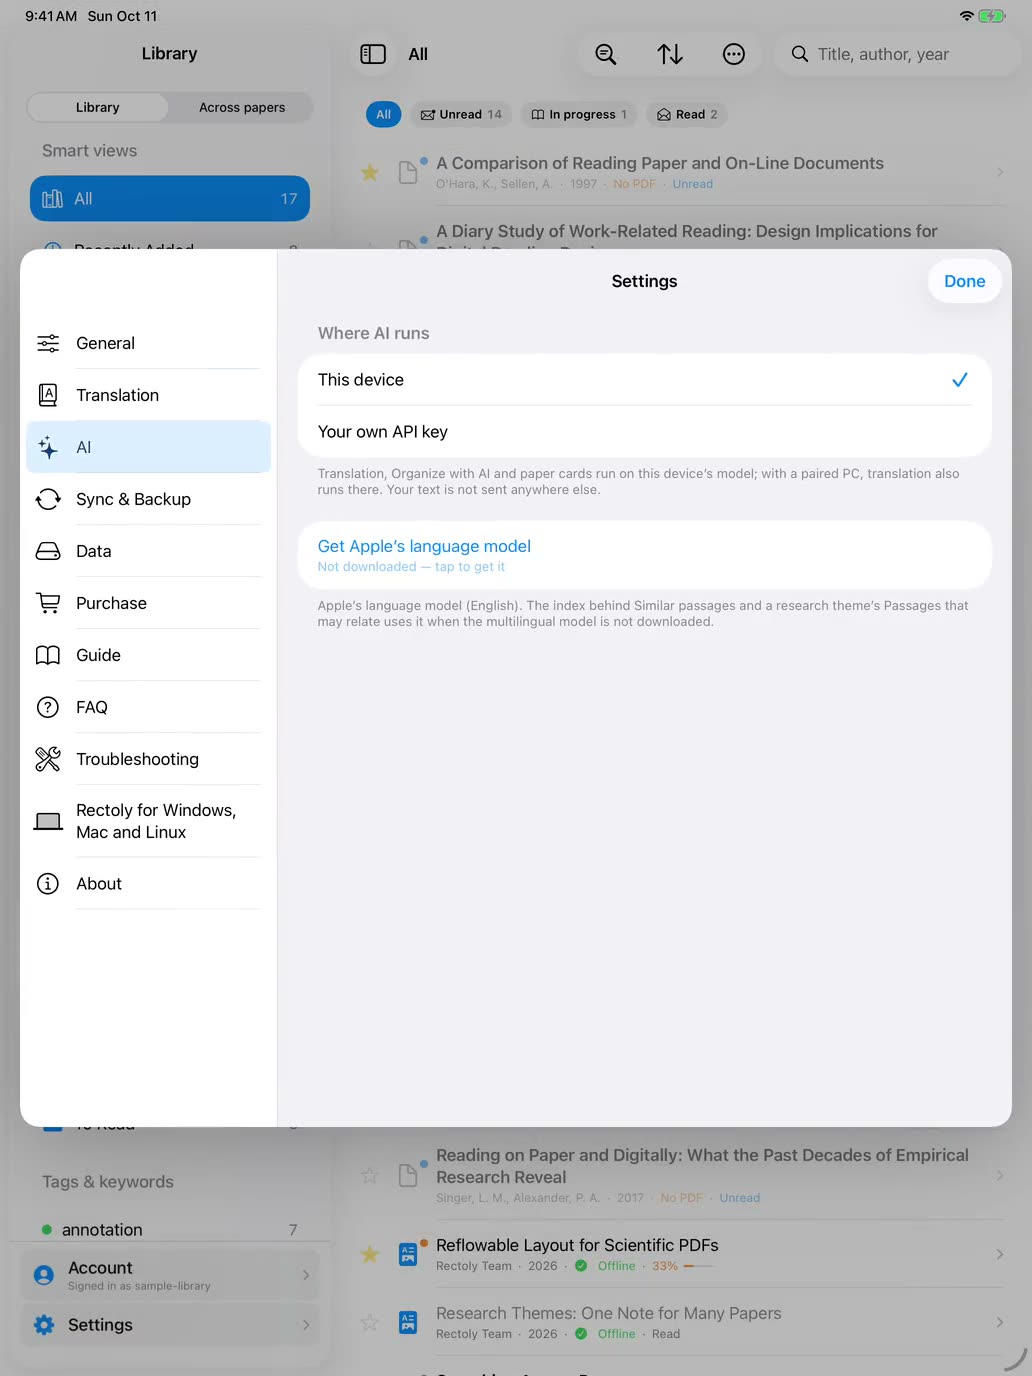Open chevron for Research Themes row
1032x1376 pixels.
pos(1000,1322)
